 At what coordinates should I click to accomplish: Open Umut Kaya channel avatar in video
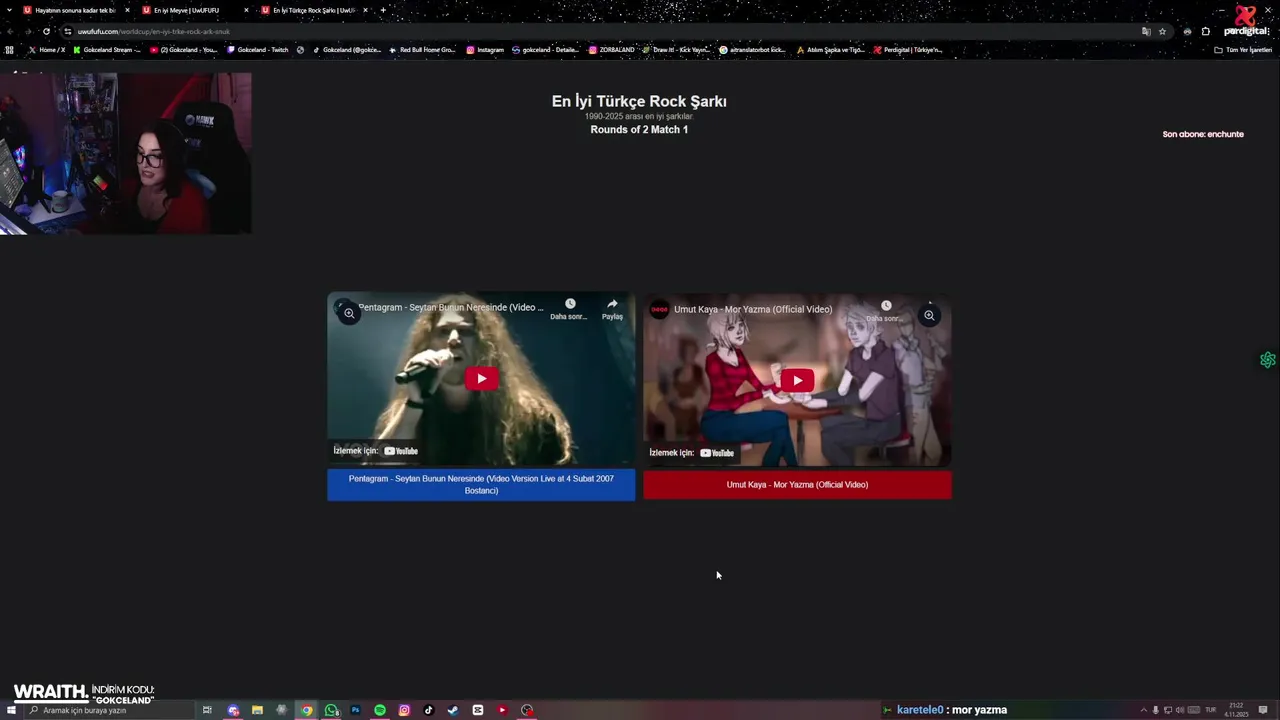tap(659, 309)
